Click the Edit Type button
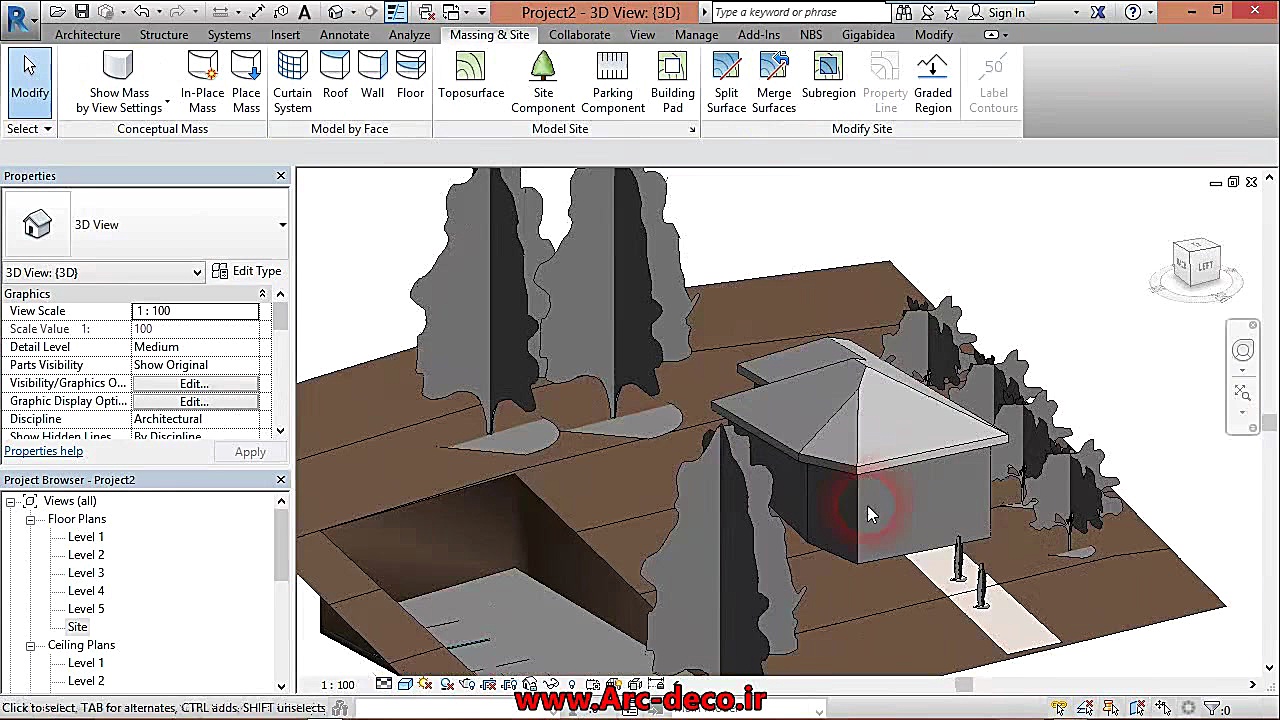1280x720 pixels. (x=247, y=271)
